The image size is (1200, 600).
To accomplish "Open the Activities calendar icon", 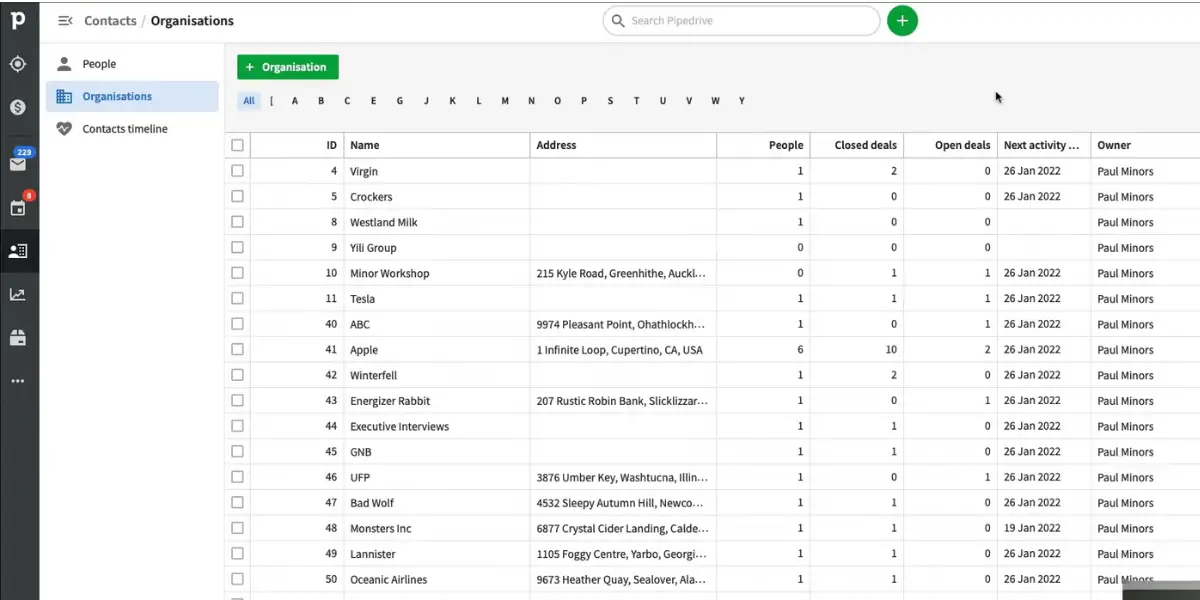I will click(18, 208).
